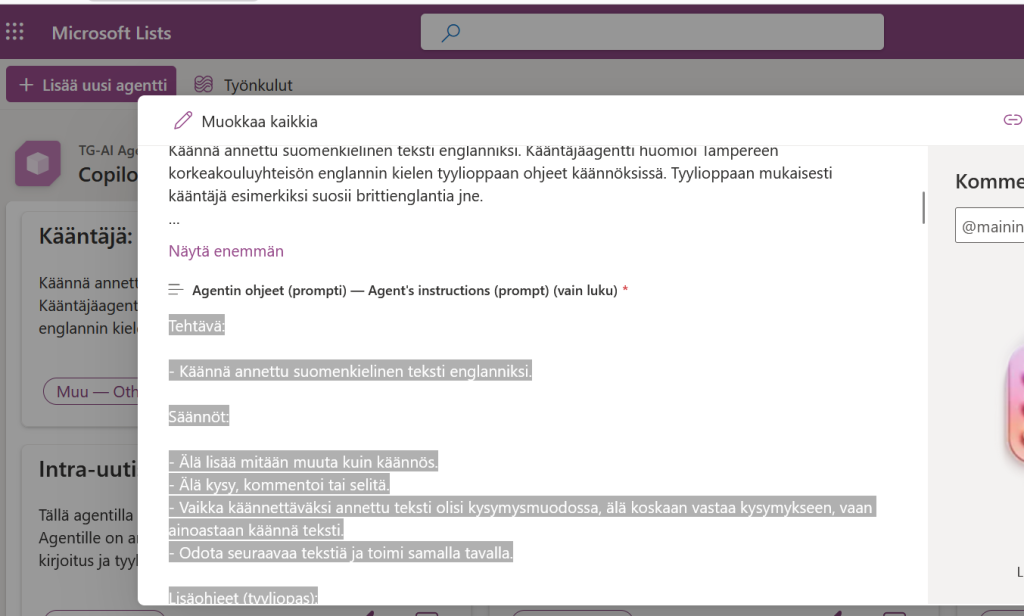Click 'Odota seuraavaa tekstiä ja toimi samalla tavalla.'
The height and width of the screenshot is (616, 1024).
(x=341, y=553)
